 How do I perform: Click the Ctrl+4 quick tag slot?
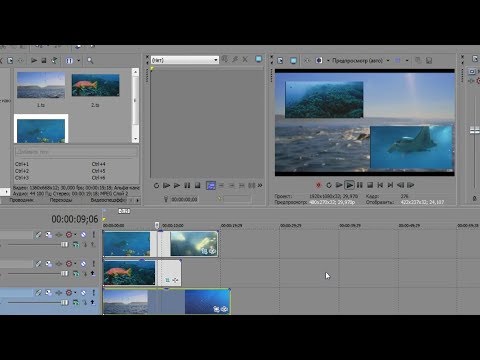click(99, 164)
